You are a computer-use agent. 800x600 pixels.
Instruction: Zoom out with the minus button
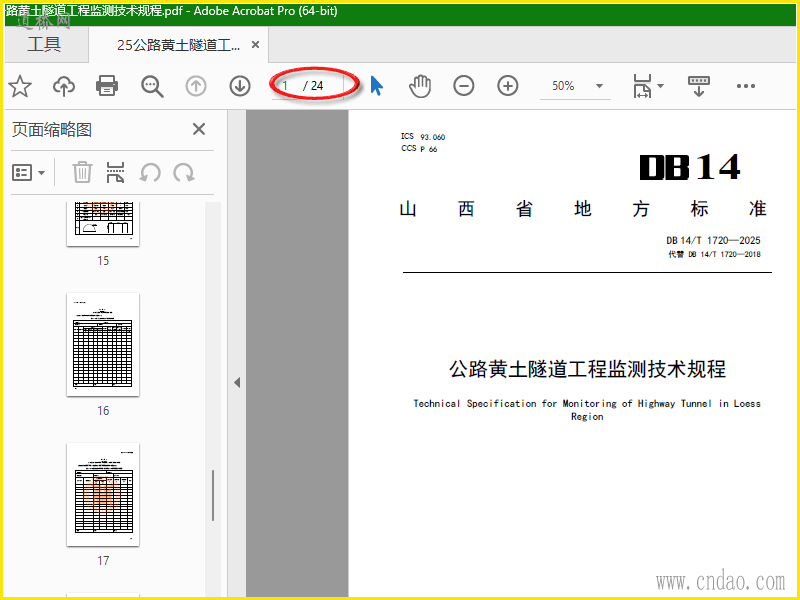point(464,86)
